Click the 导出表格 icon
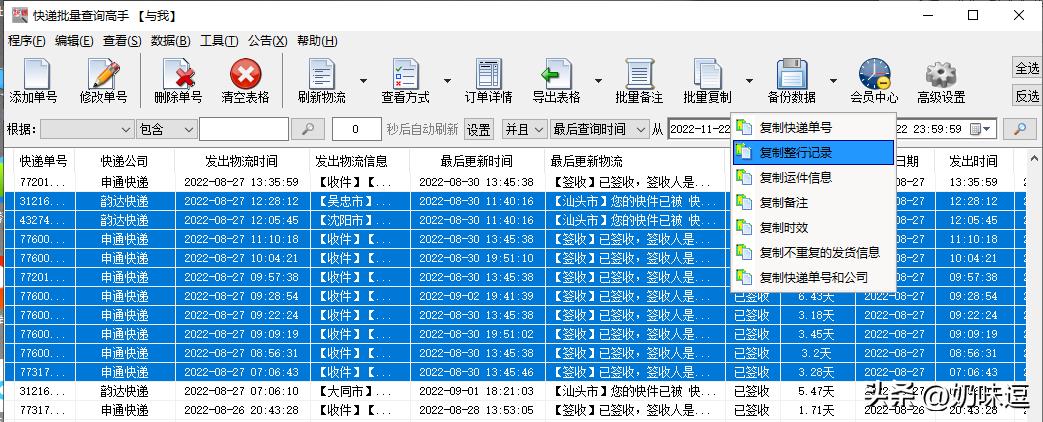Image resolution: width=1043 pixels, height=422 pixels. click(x=555, y=74)
